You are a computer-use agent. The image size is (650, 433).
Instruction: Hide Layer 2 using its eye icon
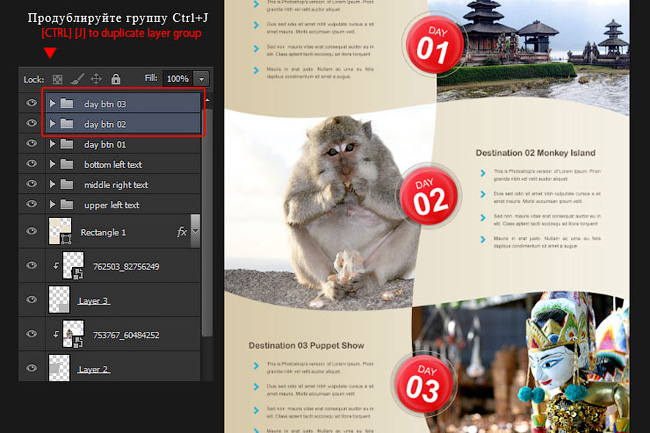click(32, 368)
